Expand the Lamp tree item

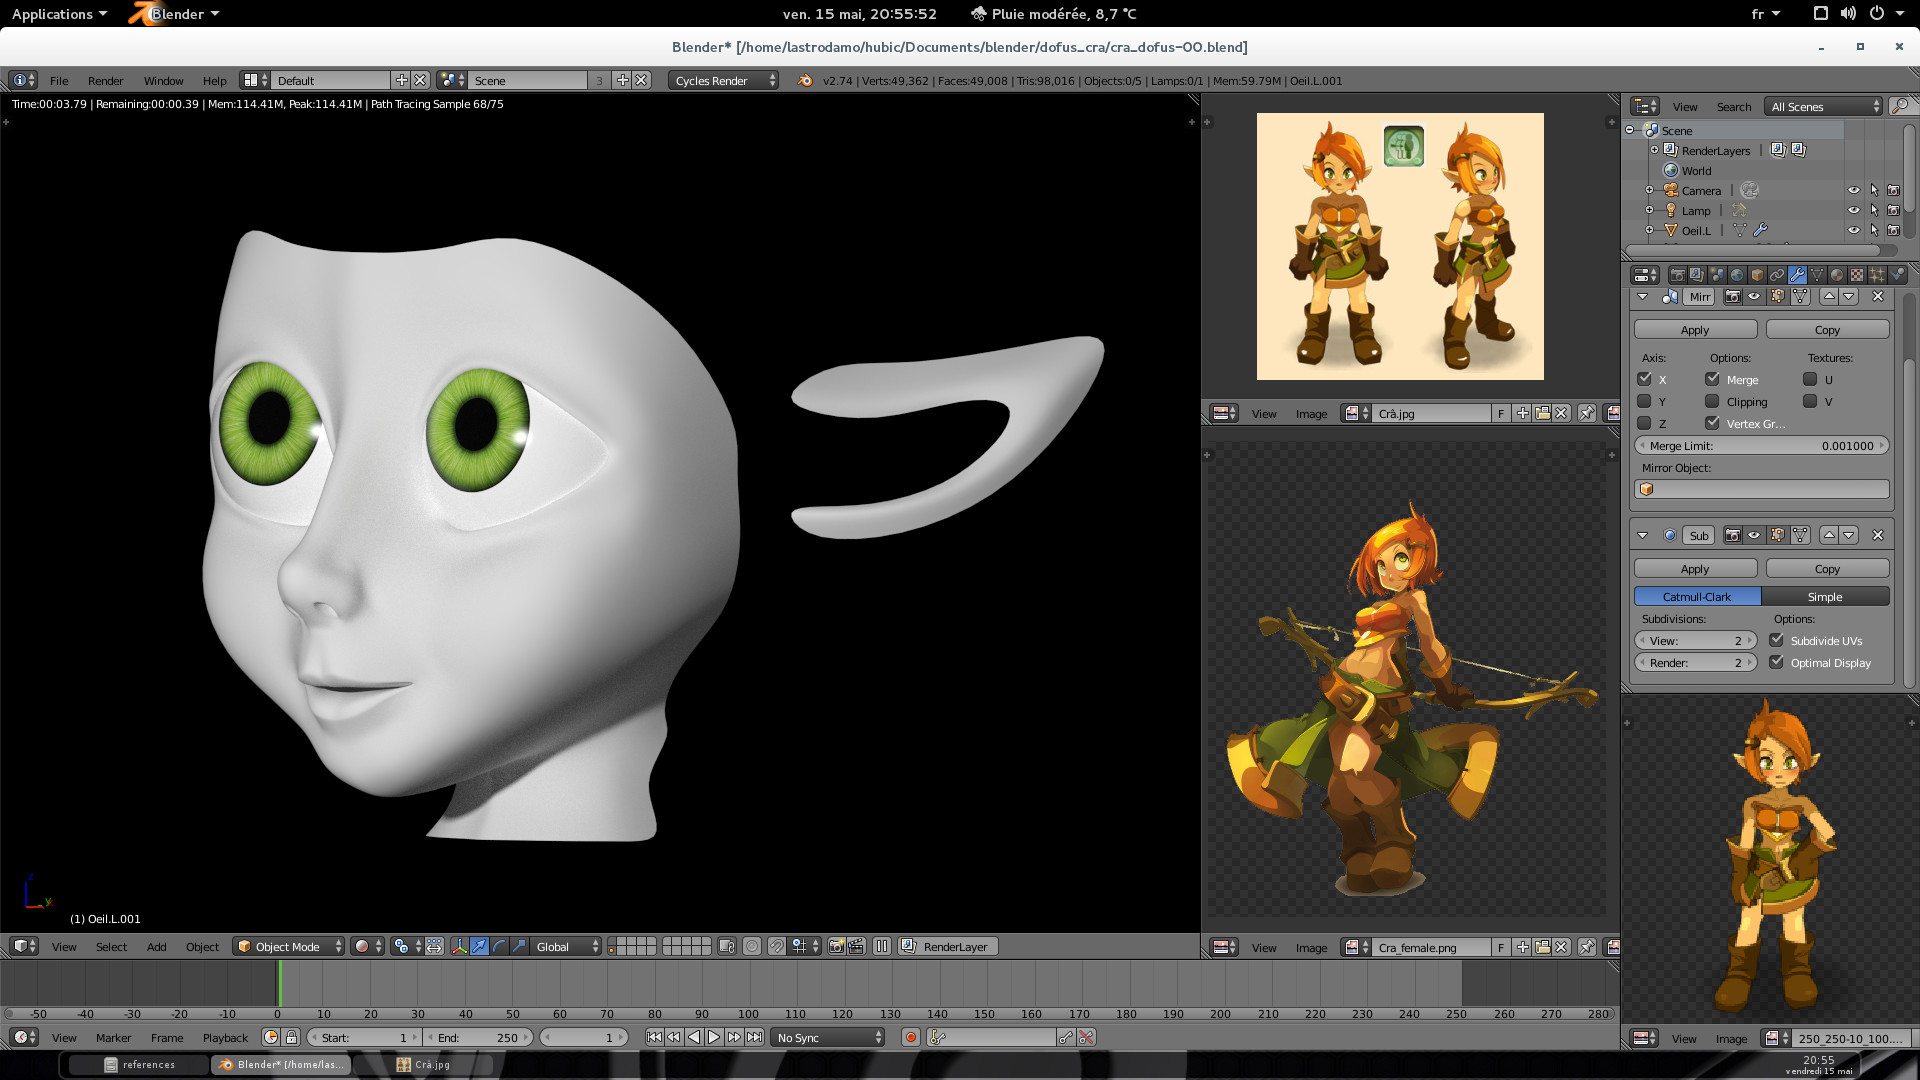pyautogui.click(x=1650, y=210)
